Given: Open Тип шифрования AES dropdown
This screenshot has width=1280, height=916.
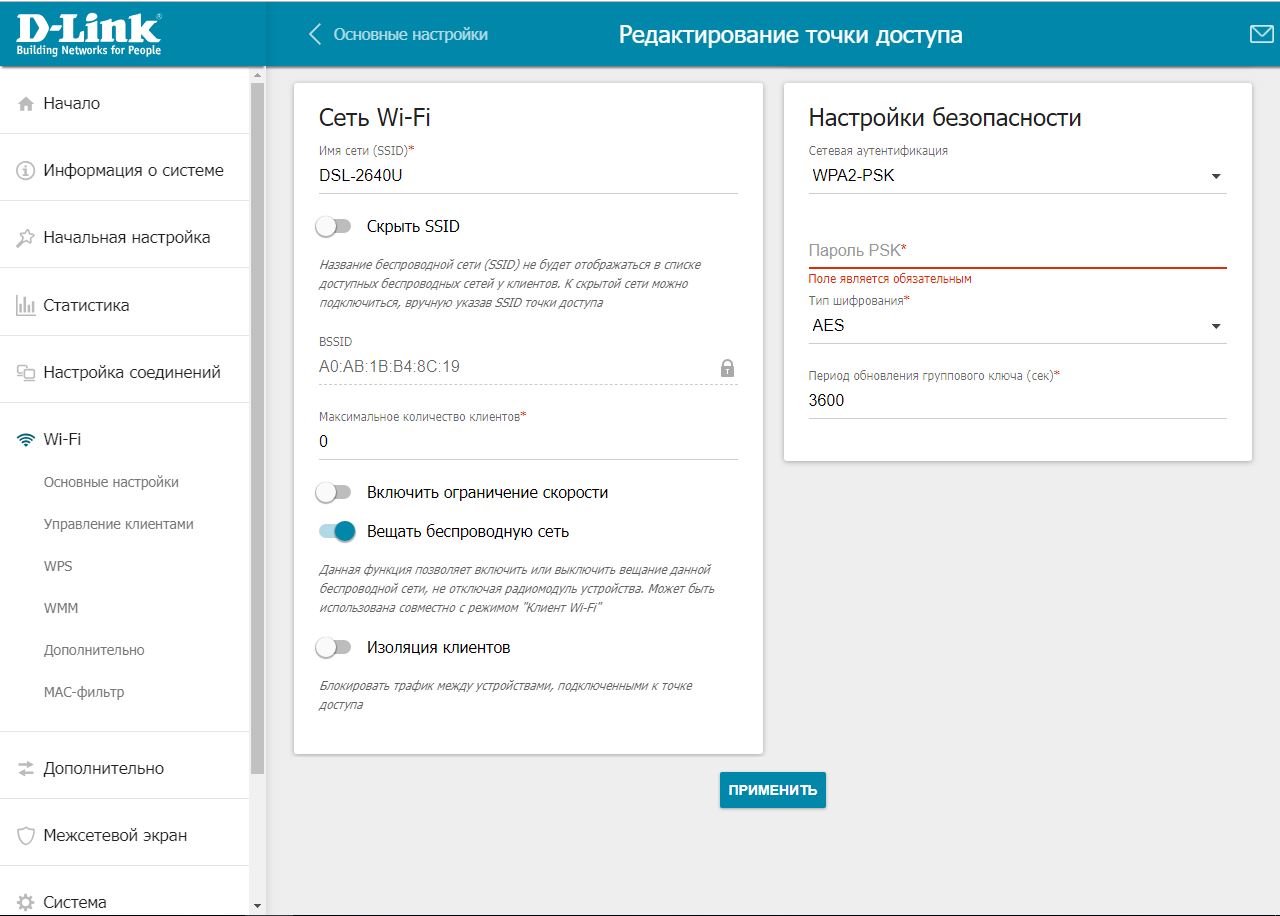Looking at the screenshot, I should (1017, 326).
